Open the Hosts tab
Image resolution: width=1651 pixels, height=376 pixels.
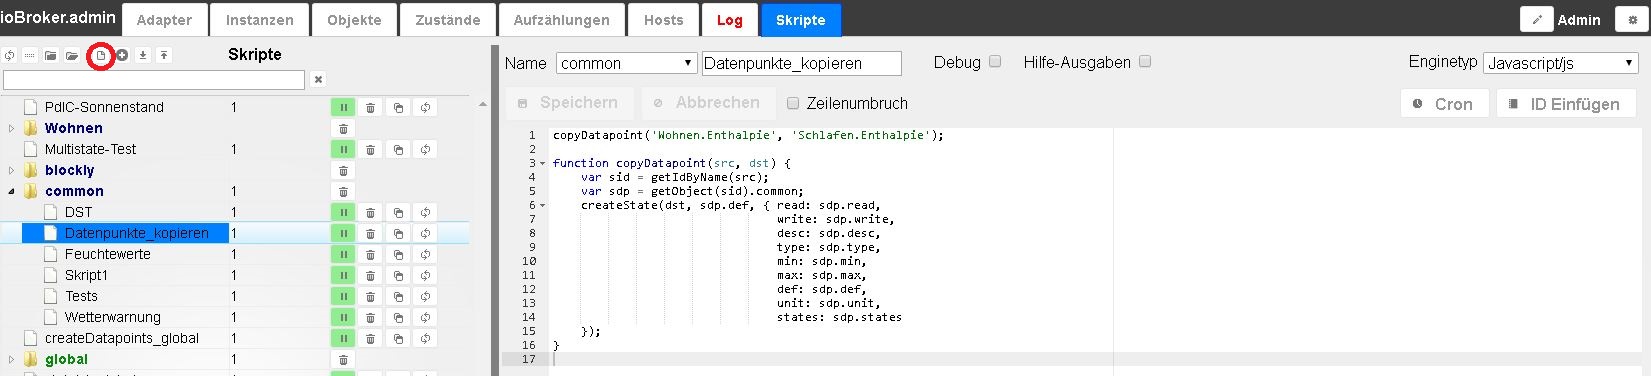click(664, 20)
